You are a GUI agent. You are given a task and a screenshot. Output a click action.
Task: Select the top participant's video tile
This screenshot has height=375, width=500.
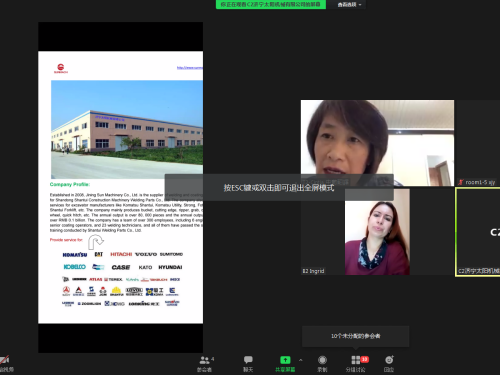pyautogui.click(x=377, y=143)
